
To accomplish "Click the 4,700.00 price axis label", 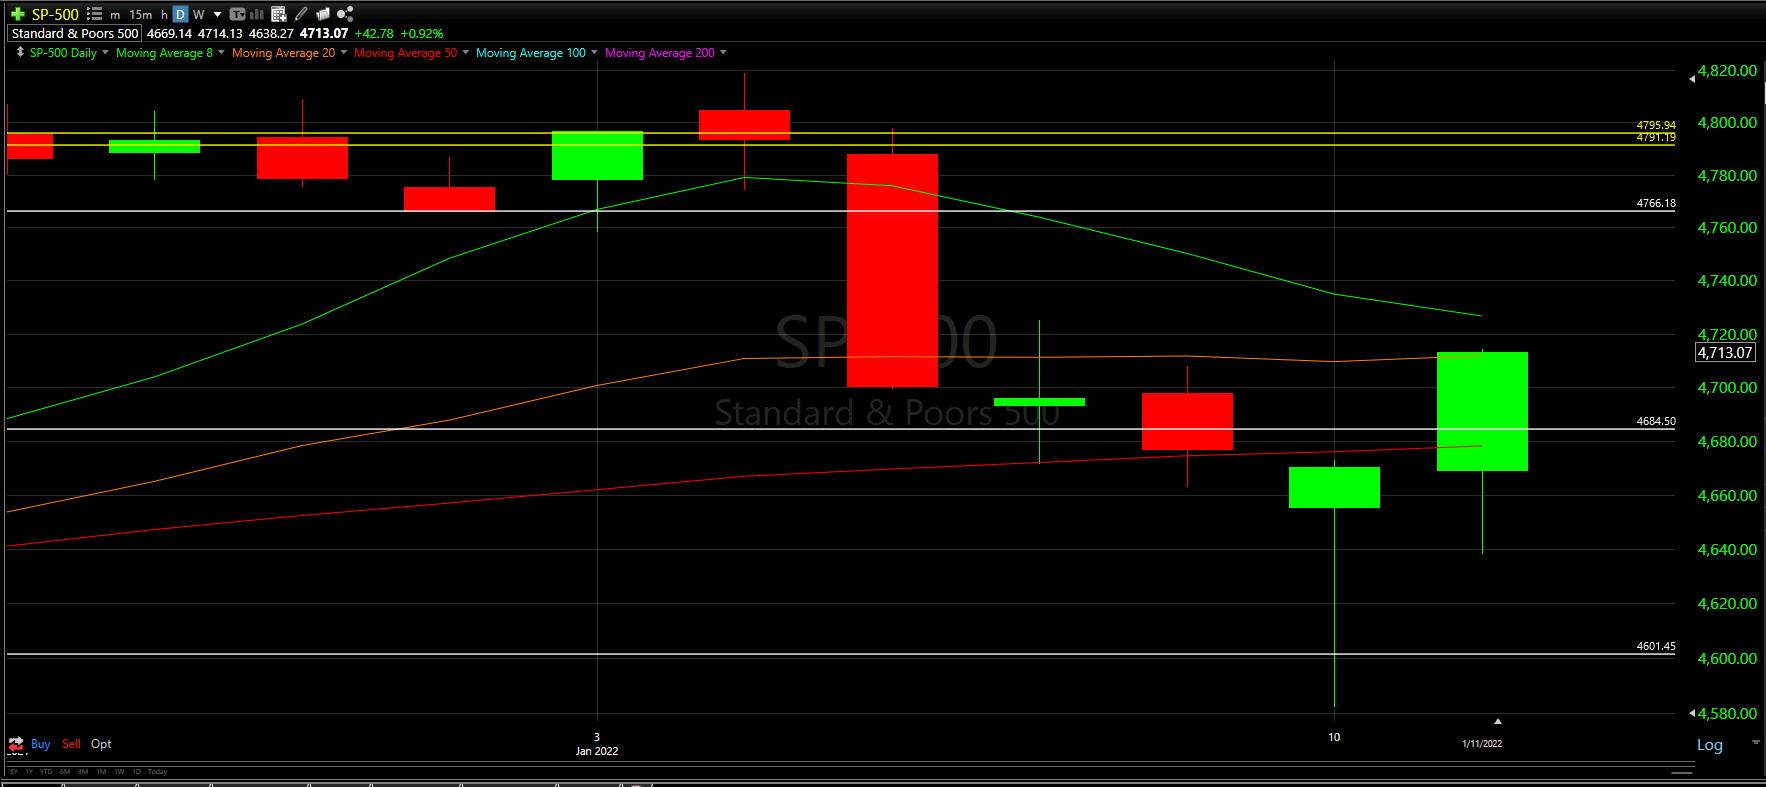I will click(x=1727, y=387).
